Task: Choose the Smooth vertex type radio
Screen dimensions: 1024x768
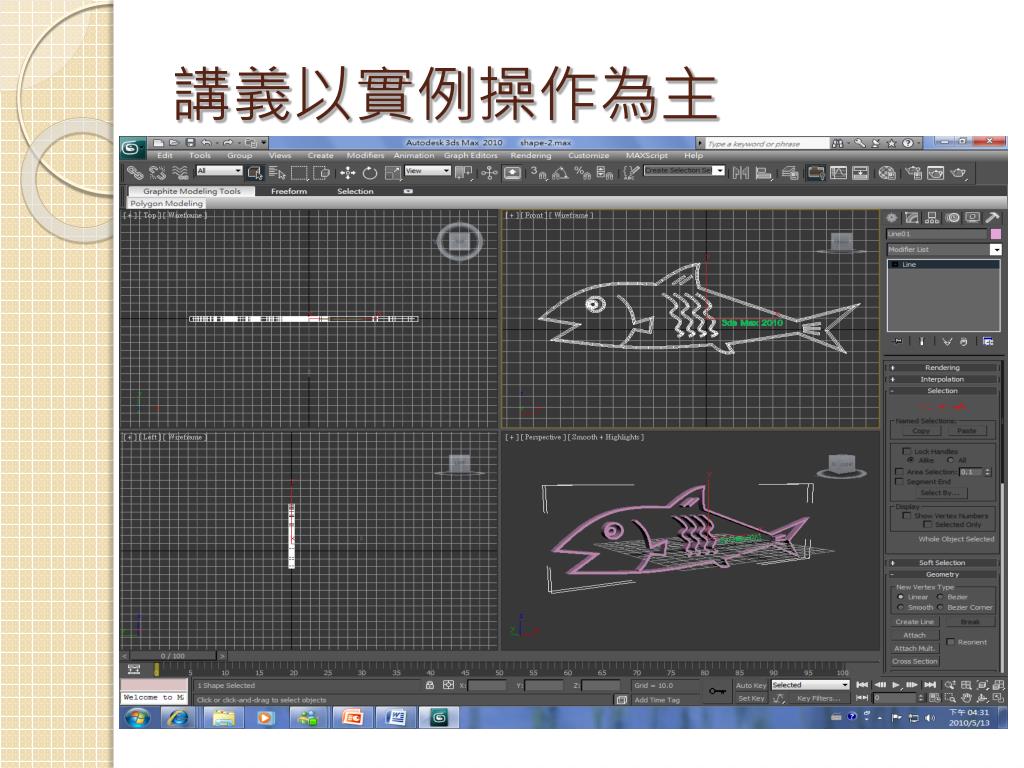Action: (x=901, y=607)
